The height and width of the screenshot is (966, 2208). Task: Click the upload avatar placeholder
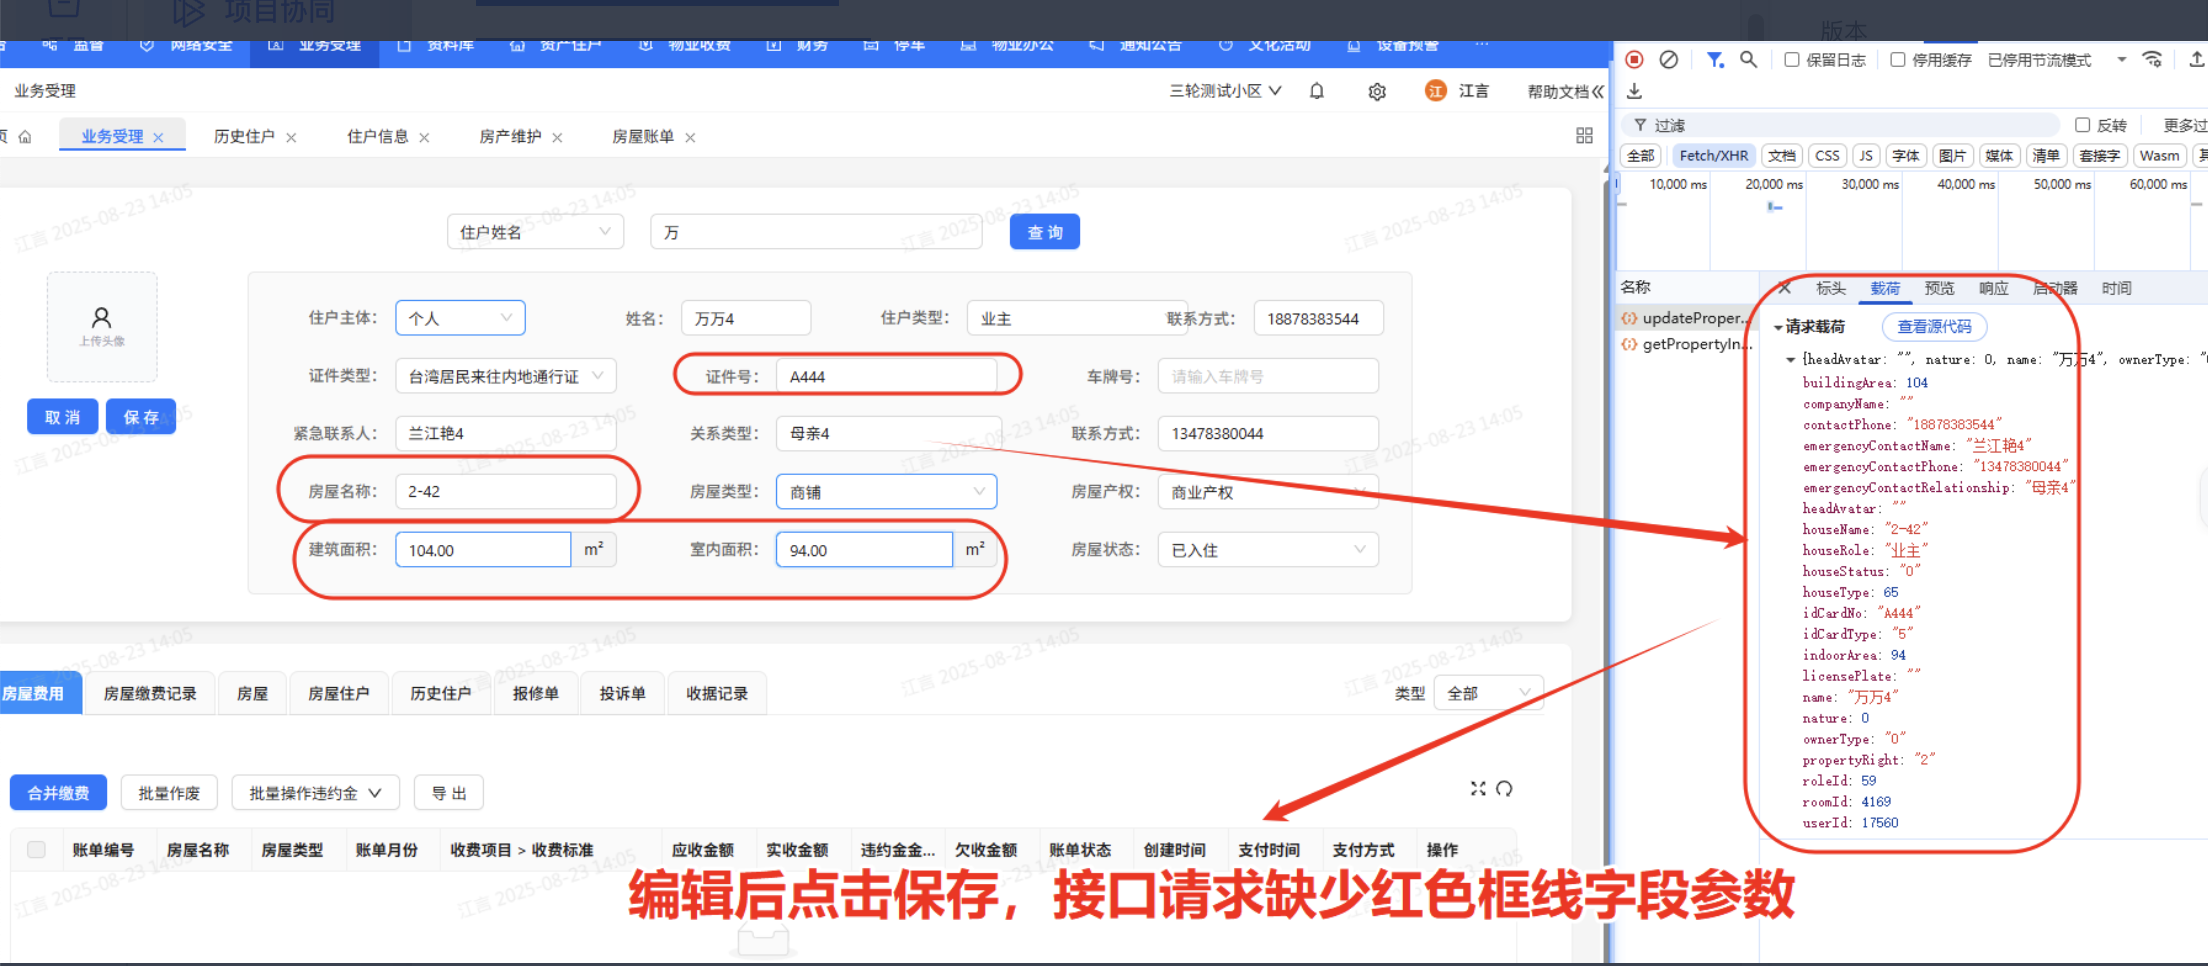(102, 326)
